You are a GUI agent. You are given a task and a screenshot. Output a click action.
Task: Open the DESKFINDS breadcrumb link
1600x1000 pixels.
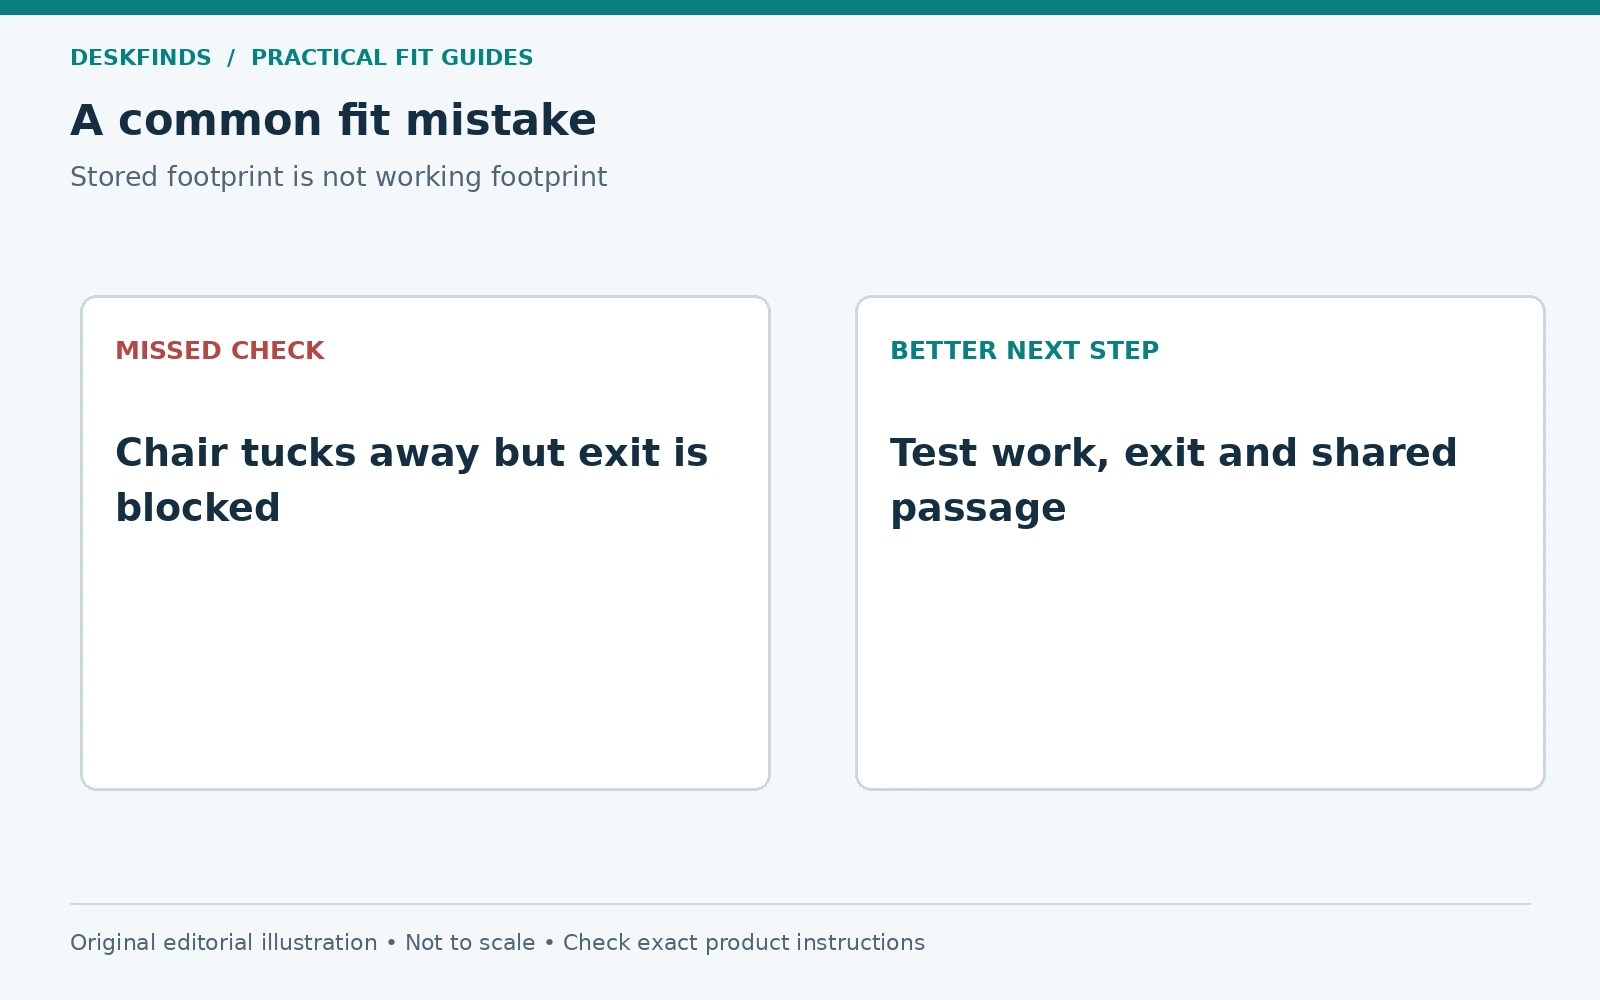coord(141,58)
